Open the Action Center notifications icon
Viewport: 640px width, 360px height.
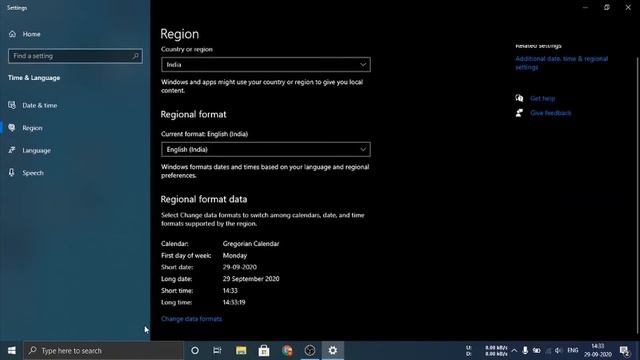pos(624,351)
